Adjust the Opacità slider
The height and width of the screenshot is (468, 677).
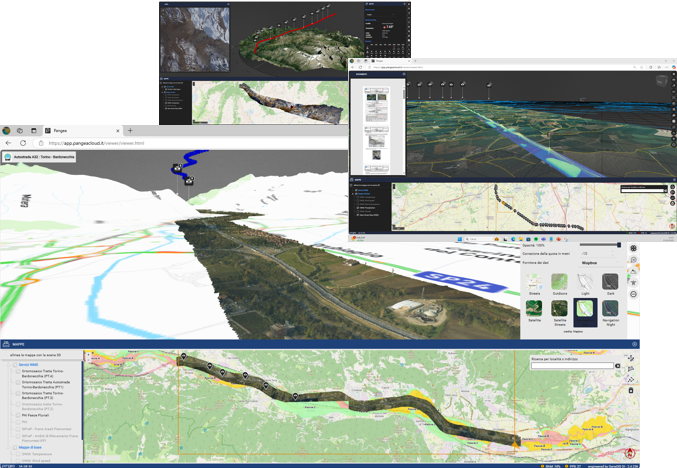pyautogui.click(x=618, y=245)
